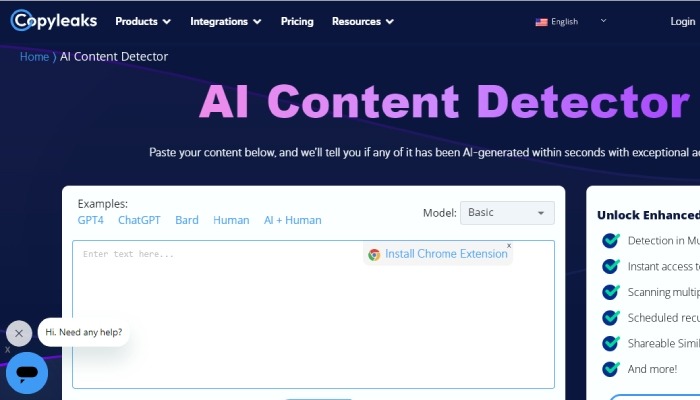Screen dimensions: 700x400
Task: Go to the Pricing page
Action: click(x=297, y=21)
